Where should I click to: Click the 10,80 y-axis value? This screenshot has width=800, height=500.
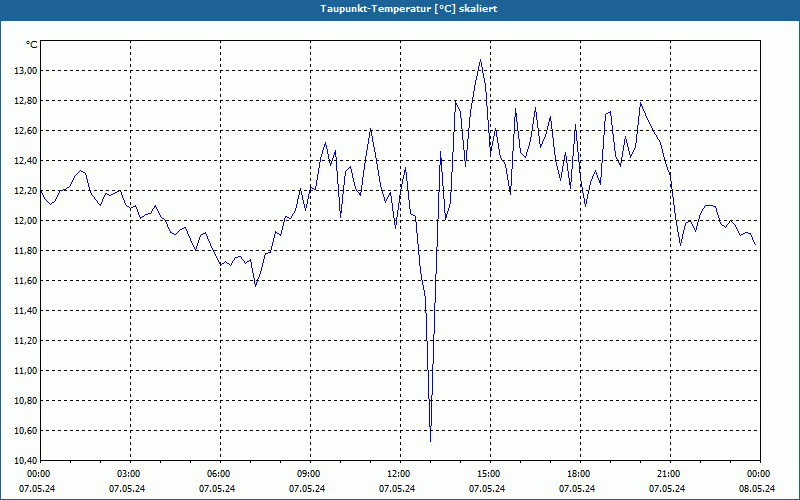click(26, 401)
